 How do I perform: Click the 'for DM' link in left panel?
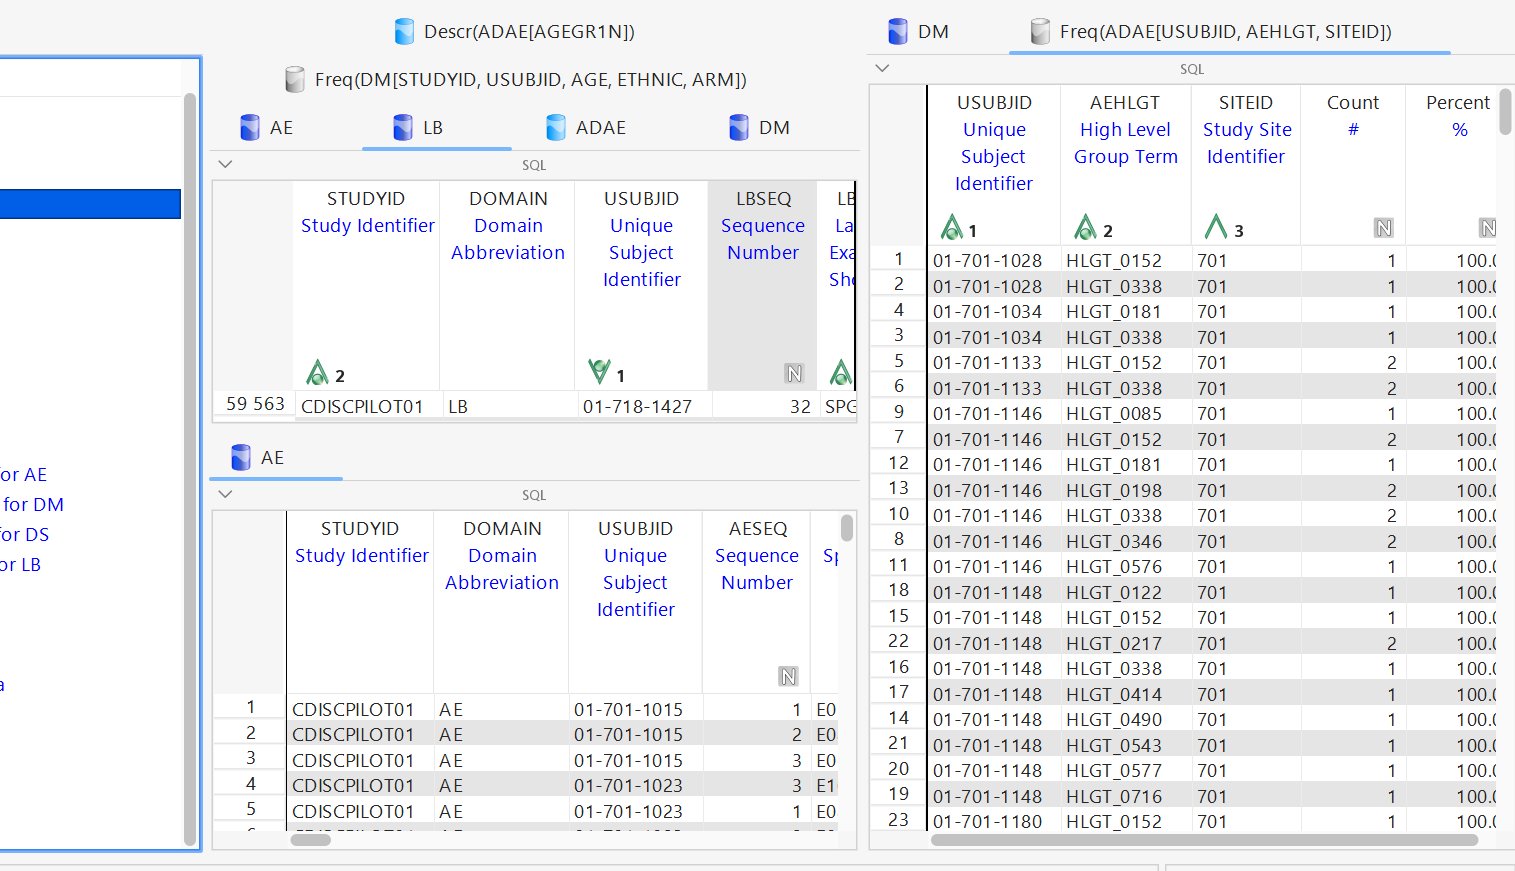33,505
